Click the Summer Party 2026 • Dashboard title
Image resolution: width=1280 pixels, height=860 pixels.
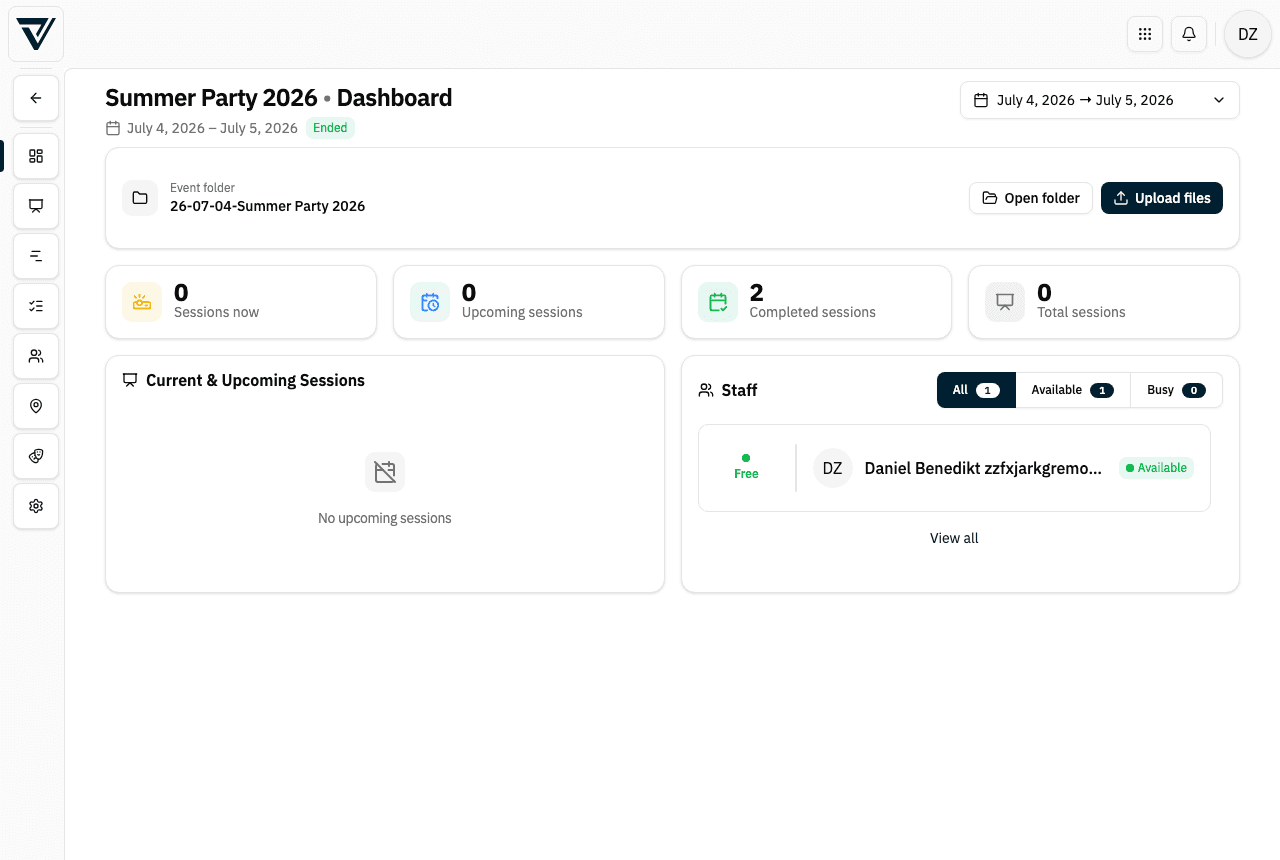tap(279, 98)
